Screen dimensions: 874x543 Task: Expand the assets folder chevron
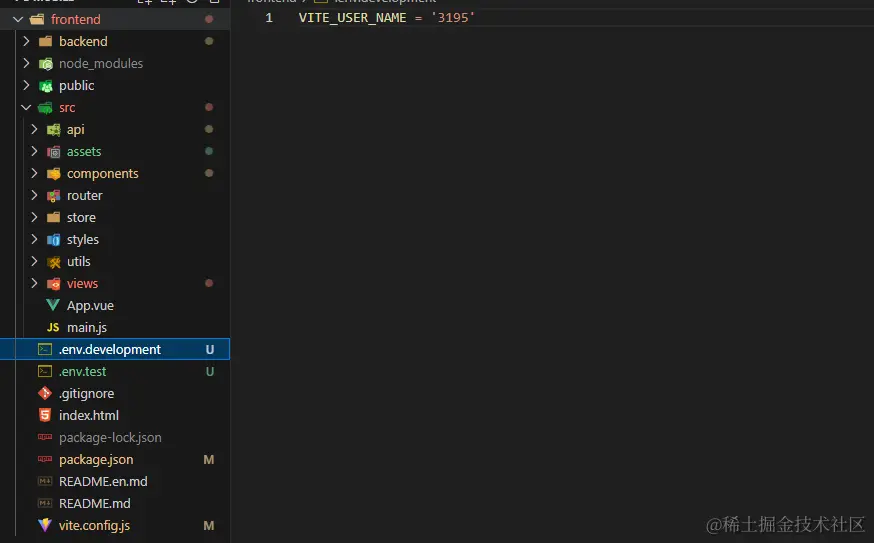34,152
